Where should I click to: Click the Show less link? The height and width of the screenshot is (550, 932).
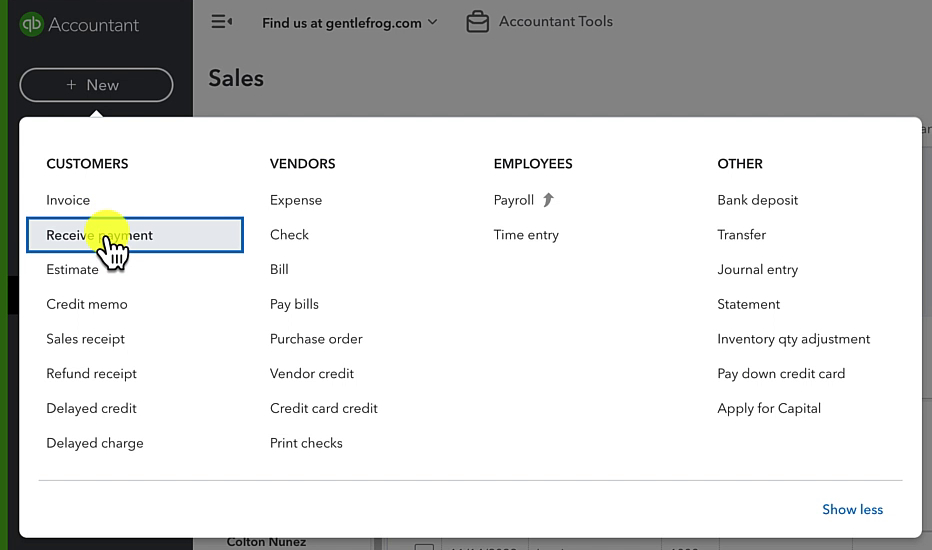(x=852, y=510)
